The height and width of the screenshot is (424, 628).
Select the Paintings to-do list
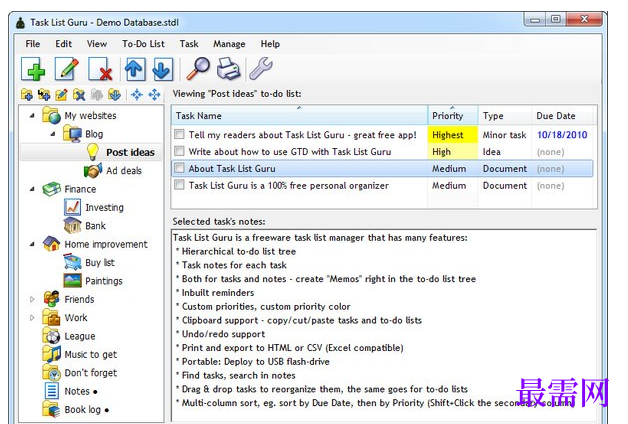[104, 281]
